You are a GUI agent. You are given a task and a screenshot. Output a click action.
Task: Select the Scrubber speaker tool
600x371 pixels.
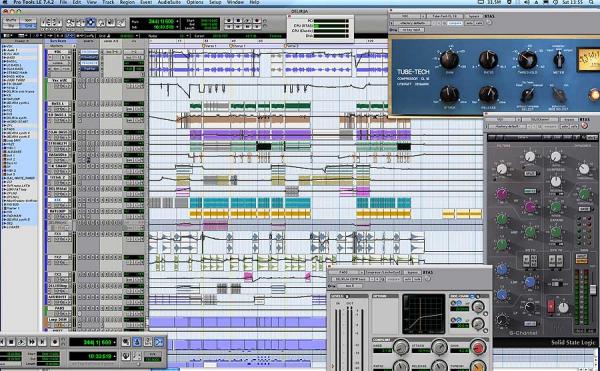pos(111,22)
